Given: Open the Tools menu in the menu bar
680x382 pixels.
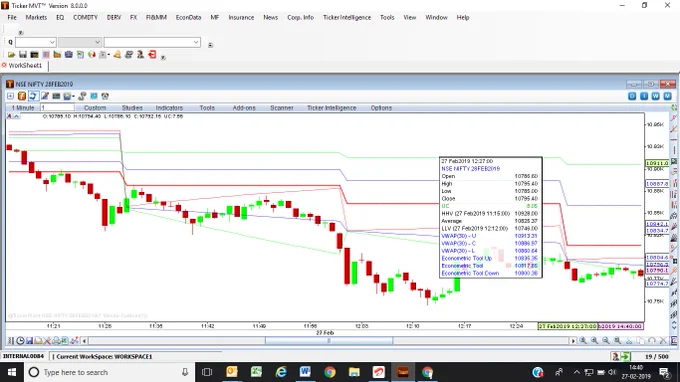Looking at the screenshot, I should (387, 17).
